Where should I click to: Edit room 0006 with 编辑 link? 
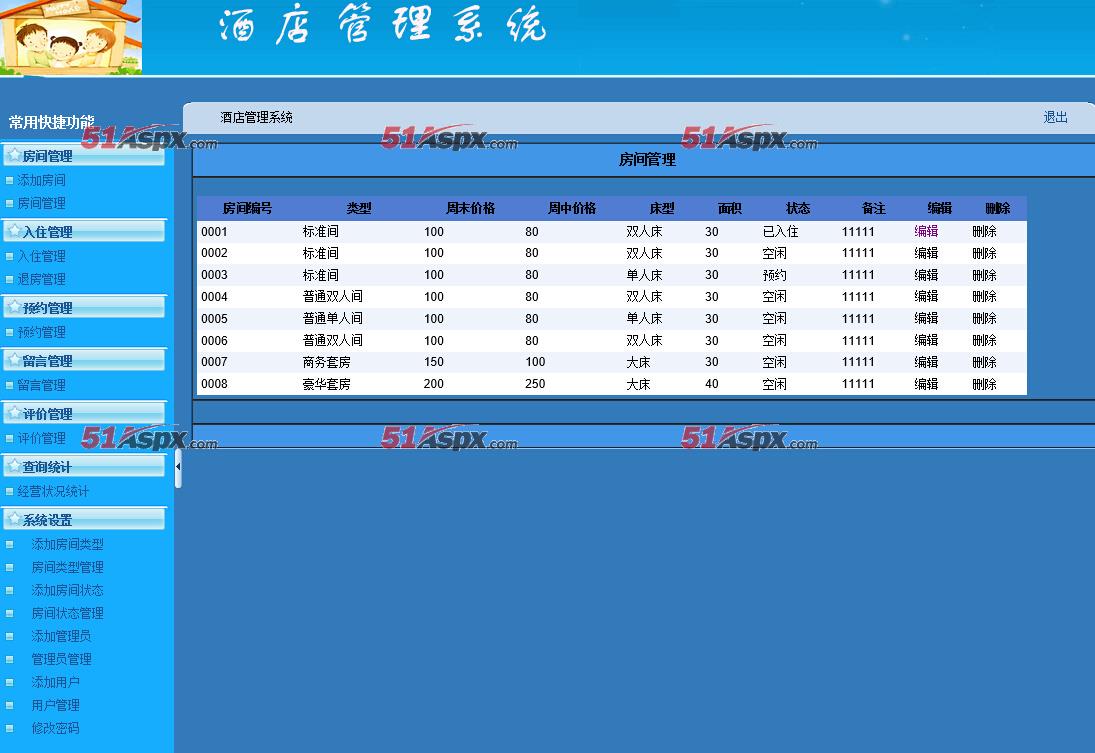926,340
